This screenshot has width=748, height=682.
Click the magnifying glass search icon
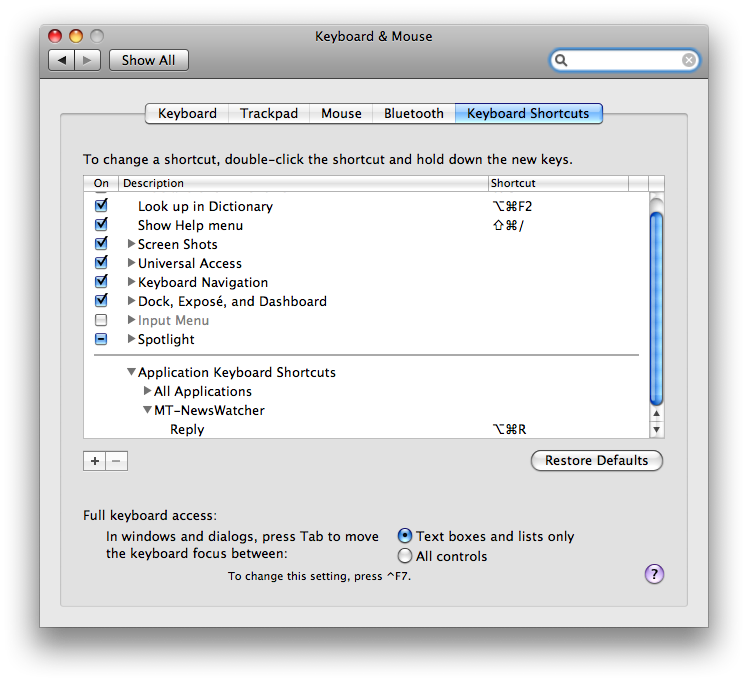coord(563,61)
